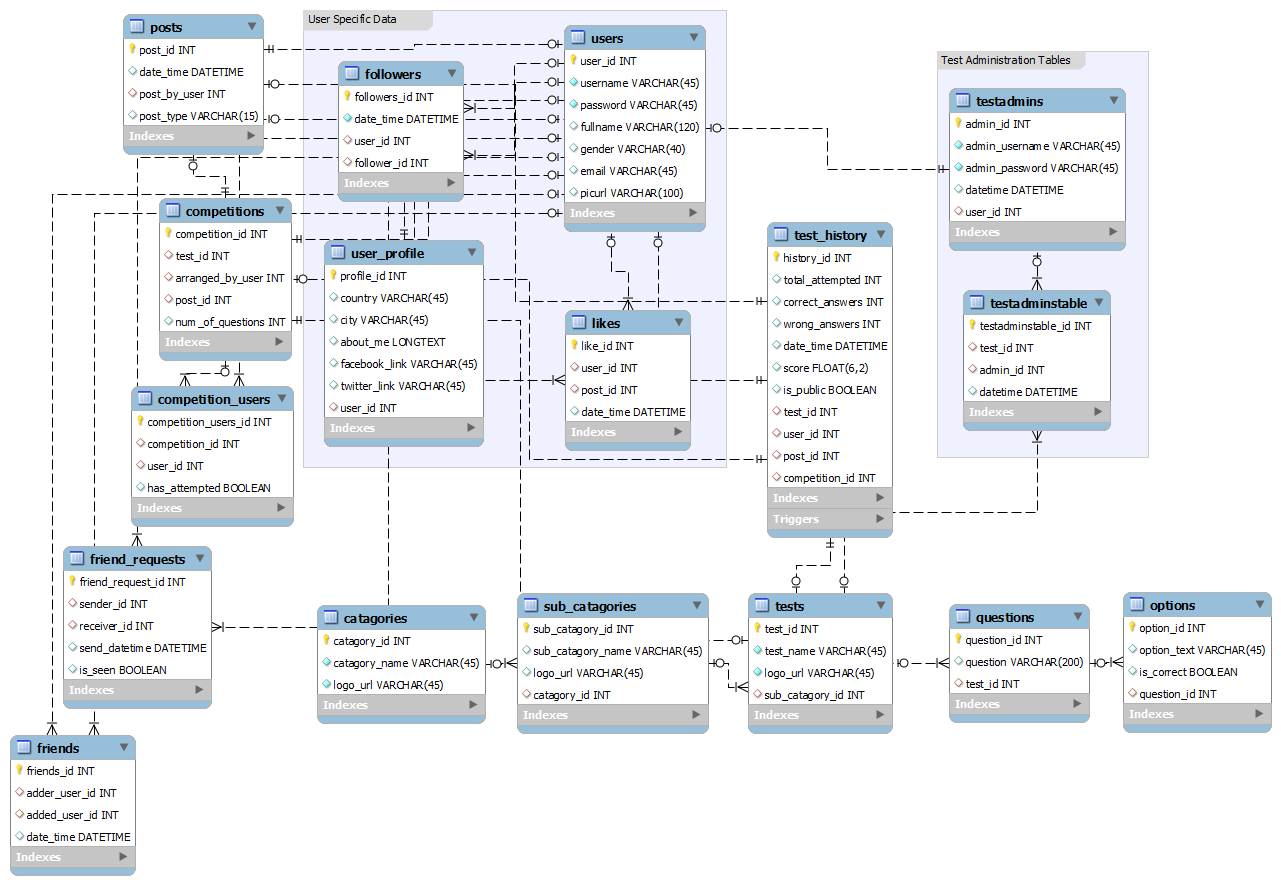Click key icon beside question_id in questions
This screenshot has width=1281, height=885.
(x=957, y=640)
